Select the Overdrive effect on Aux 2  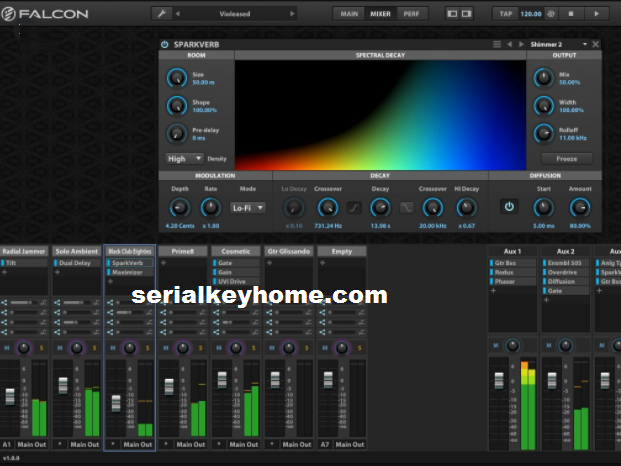tap(566, 272)
